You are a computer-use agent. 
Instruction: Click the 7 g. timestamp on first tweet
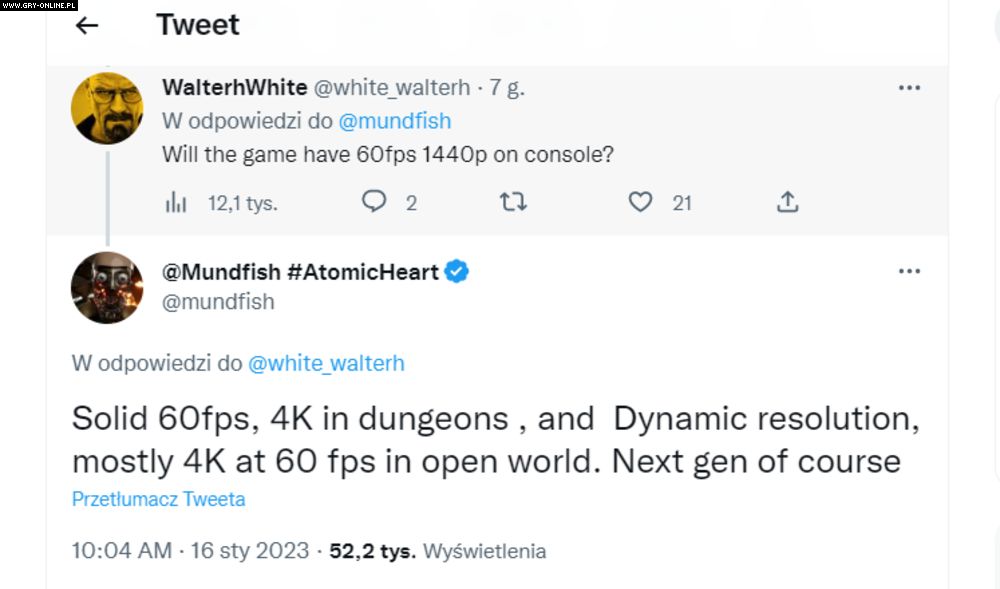click(507, 88)
